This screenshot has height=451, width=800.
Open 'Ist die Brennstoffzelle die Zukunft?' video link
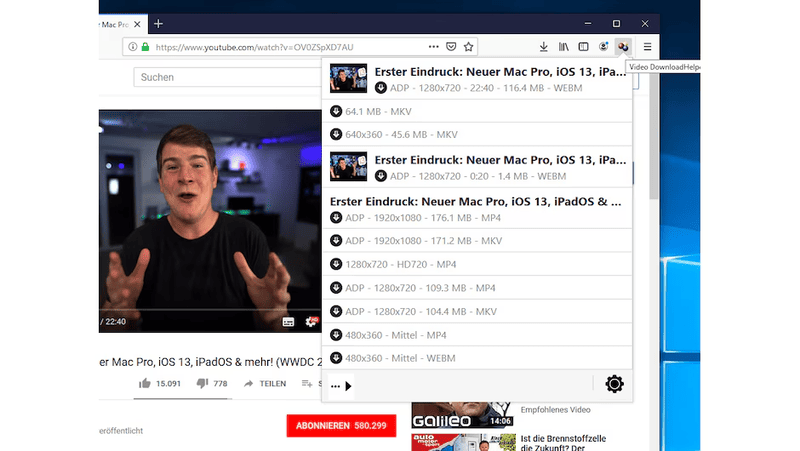[x=563, y=443]
